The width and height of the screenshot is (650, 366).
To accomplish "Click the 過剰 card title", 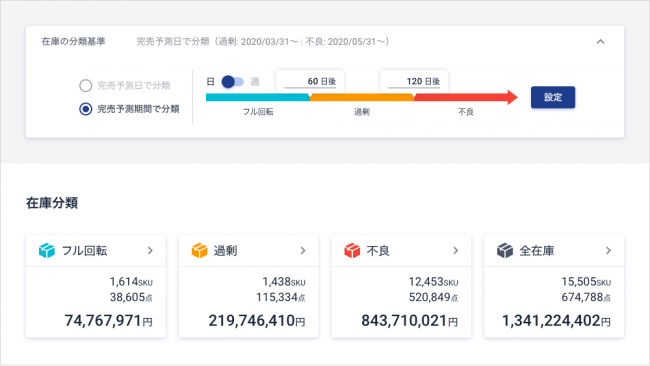I will click(226, 251).
